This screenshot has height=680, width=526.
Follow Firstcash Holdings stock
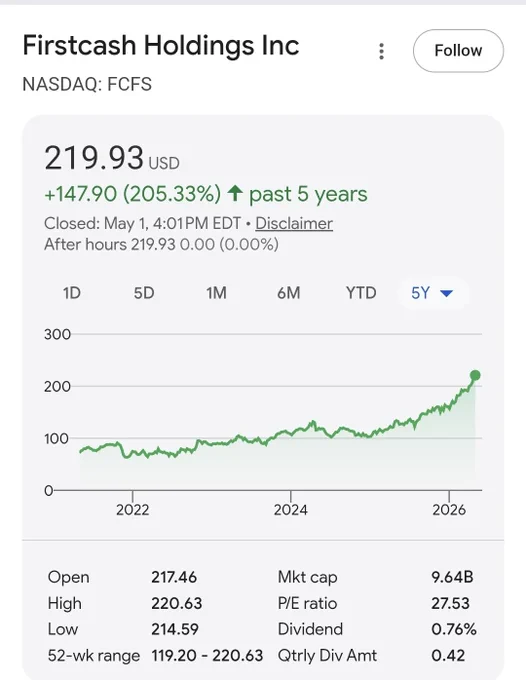tap(458, 51)
